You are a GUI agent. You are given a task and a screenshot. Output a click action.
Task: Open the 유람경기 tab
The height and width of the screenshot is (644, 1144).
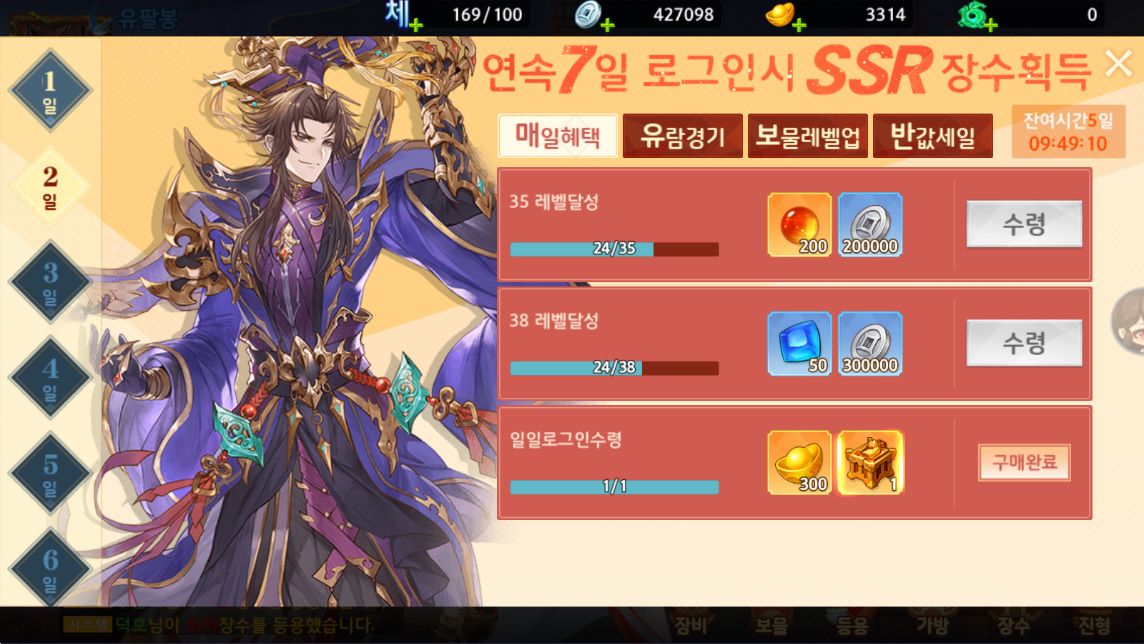click(683, 136)
